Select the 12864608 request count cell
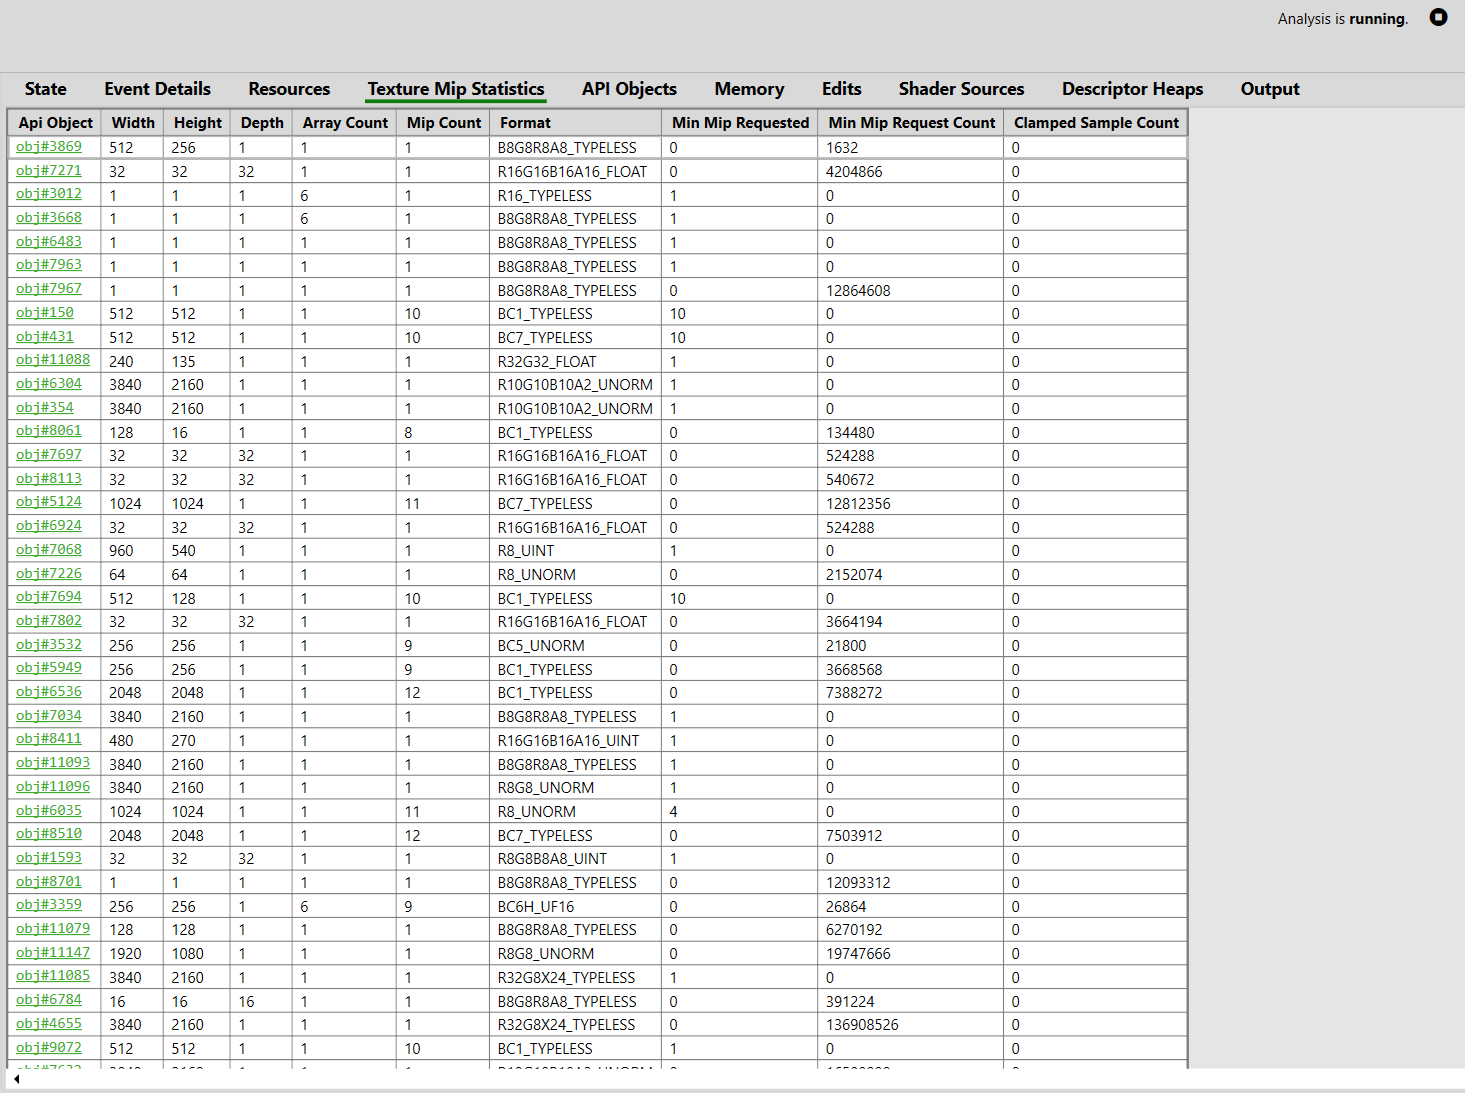The height and width of the screenshot is (1093, 1465). [x=911, y=290]
